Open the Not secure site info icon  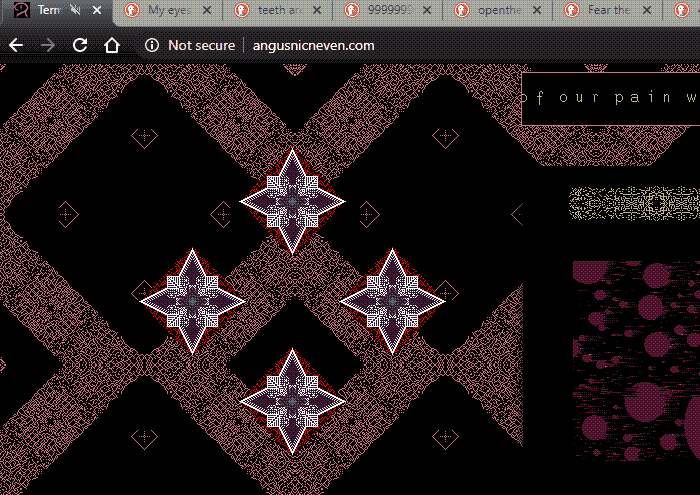[x=152, y=45]
